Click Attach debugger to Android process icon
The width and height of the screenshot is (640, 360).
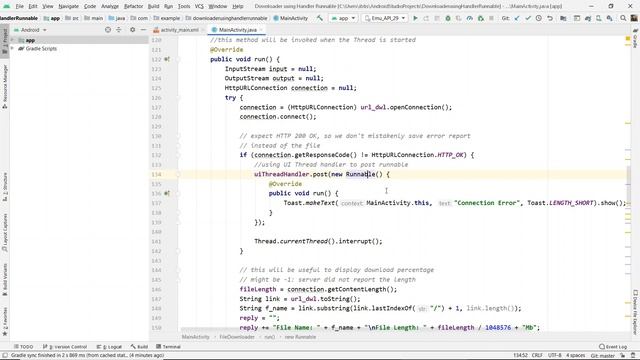[x=481, y=18]
